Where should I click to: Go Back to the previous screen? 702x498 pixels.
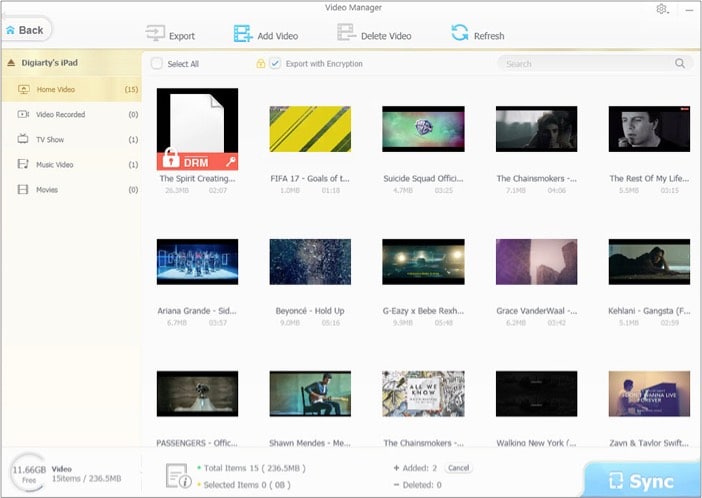tap(26, 30)
